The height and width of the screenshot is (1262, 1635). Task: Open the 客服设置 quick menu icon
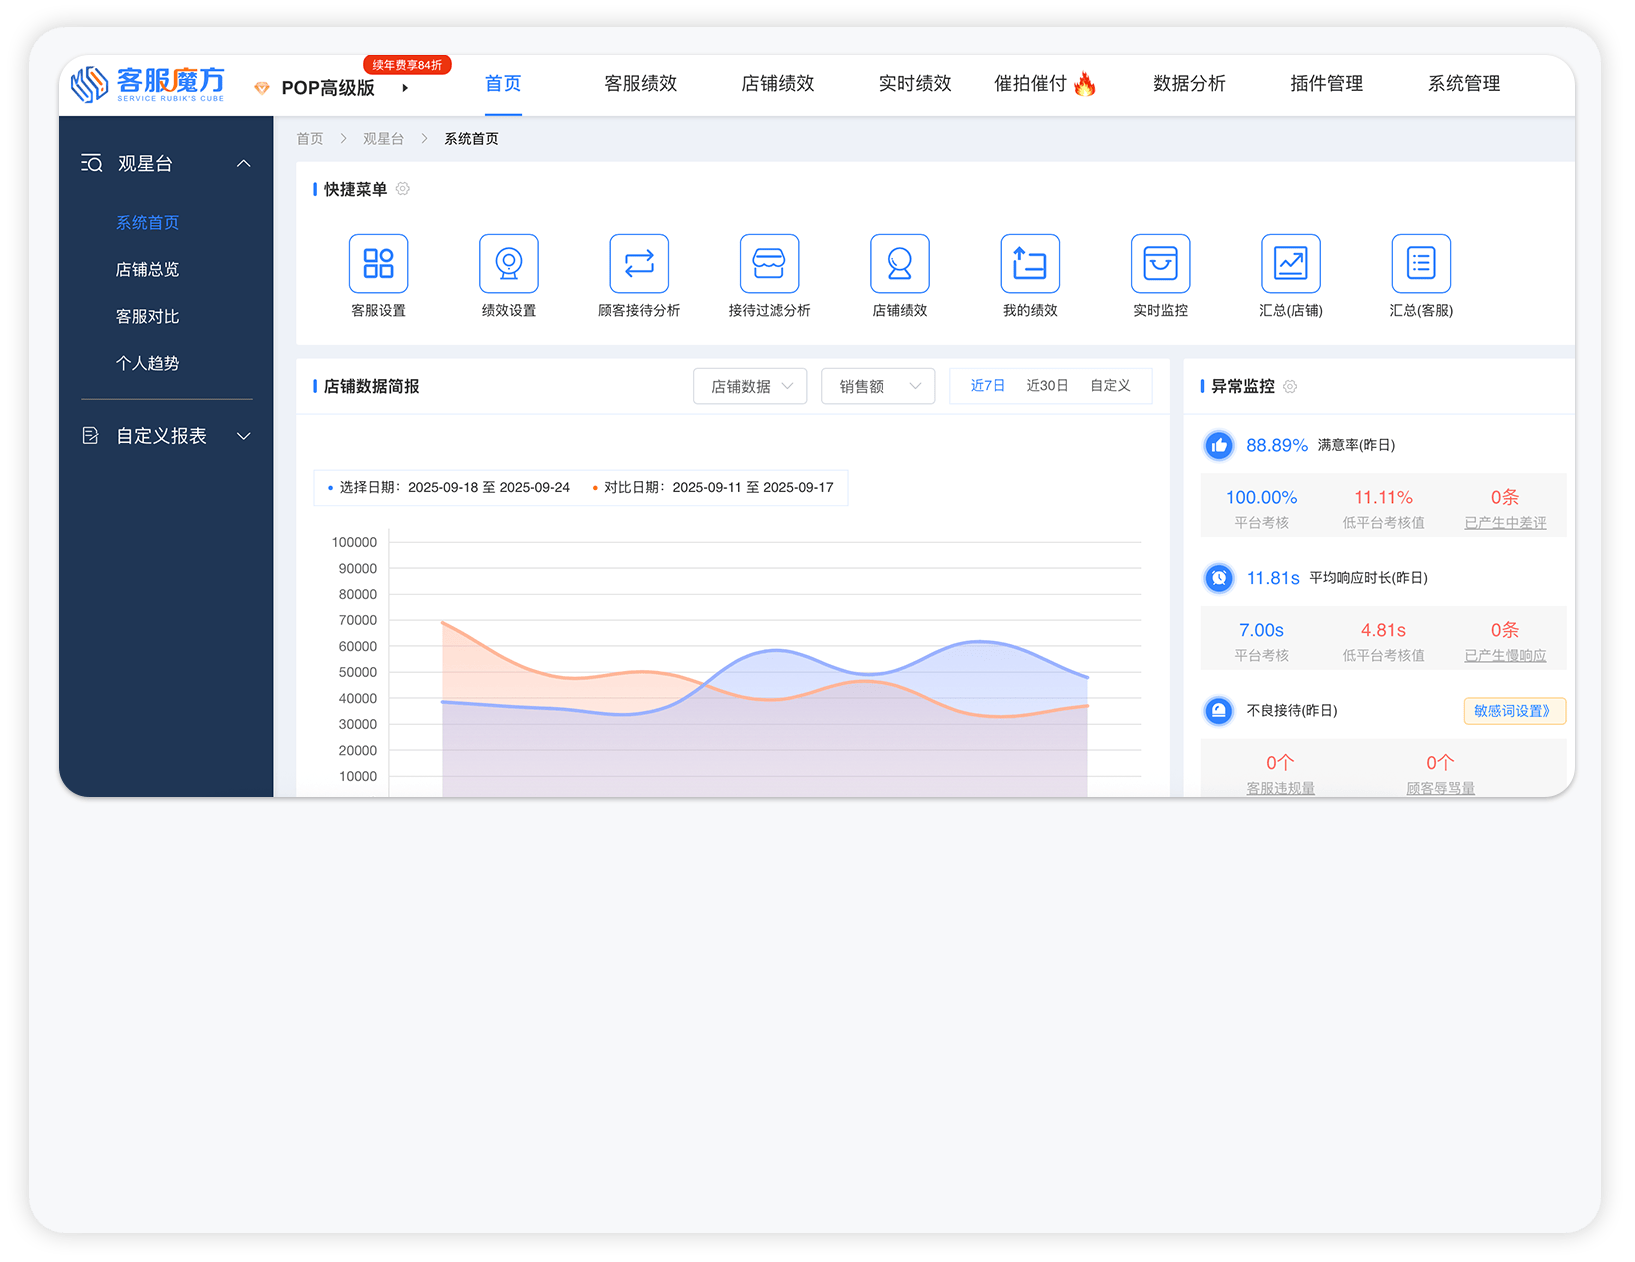pos(378,264)
